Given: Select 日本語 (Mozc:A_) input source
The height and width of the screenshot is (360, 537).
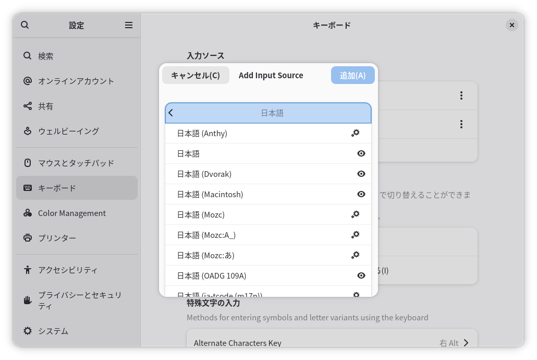Looking at the screenshot, I should point(268,235).
